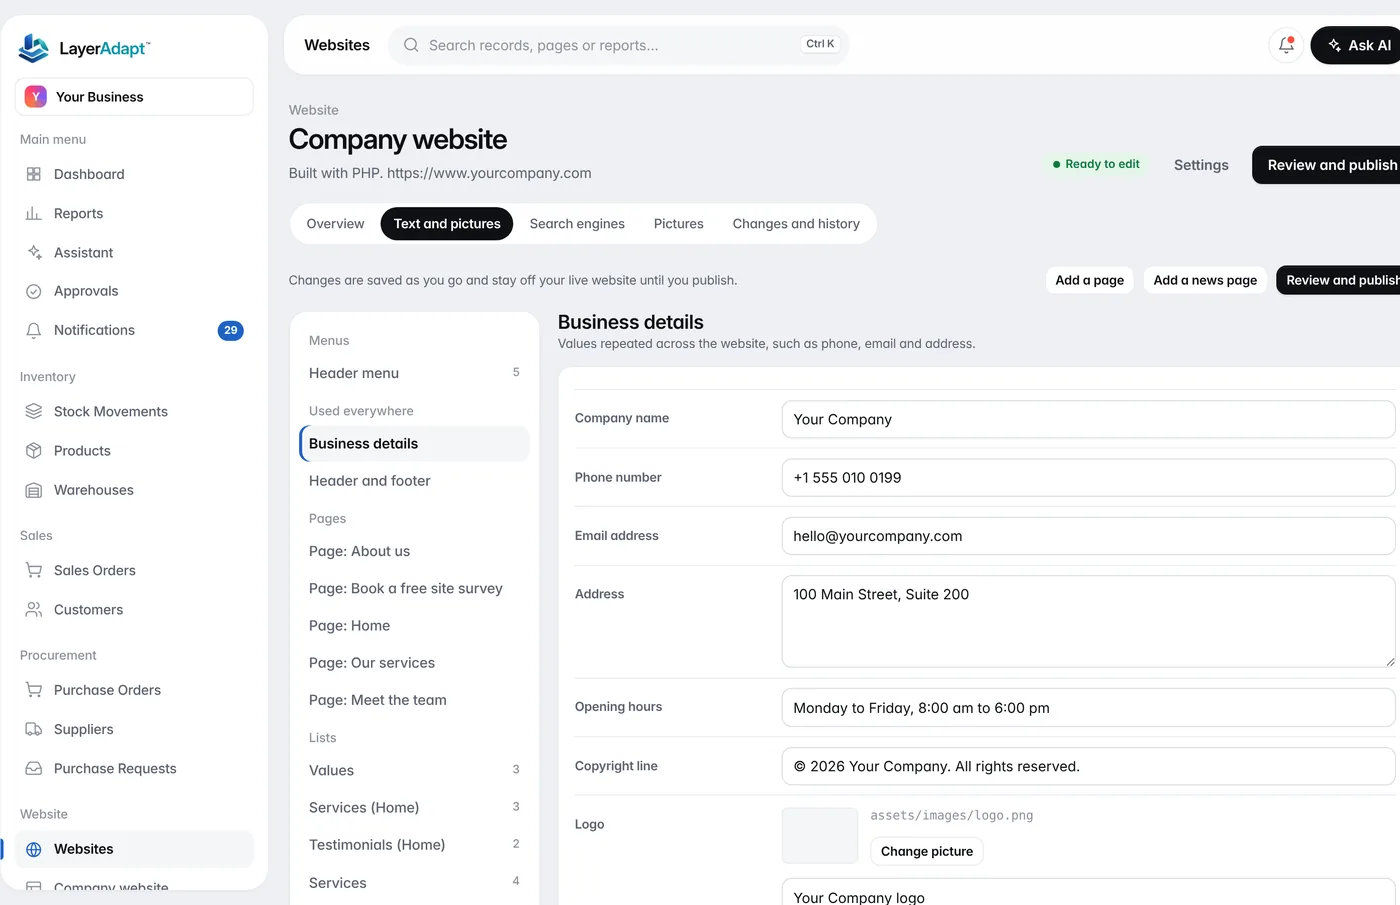Click the Phone number input field

pyautogui.click(x=1088, y=478)
